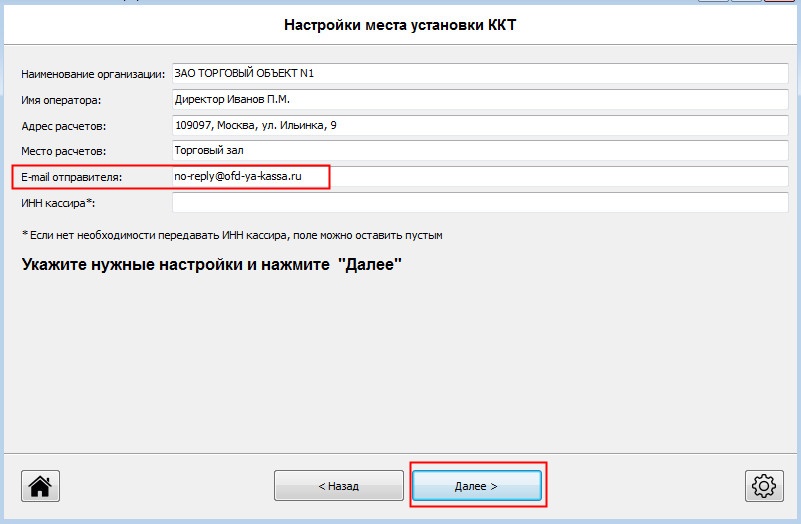Image resolution: width=801 pixels, height=524 pixels.
Task: Select the "Адрес расчетов" text field
Action: [x=480, y=126]
